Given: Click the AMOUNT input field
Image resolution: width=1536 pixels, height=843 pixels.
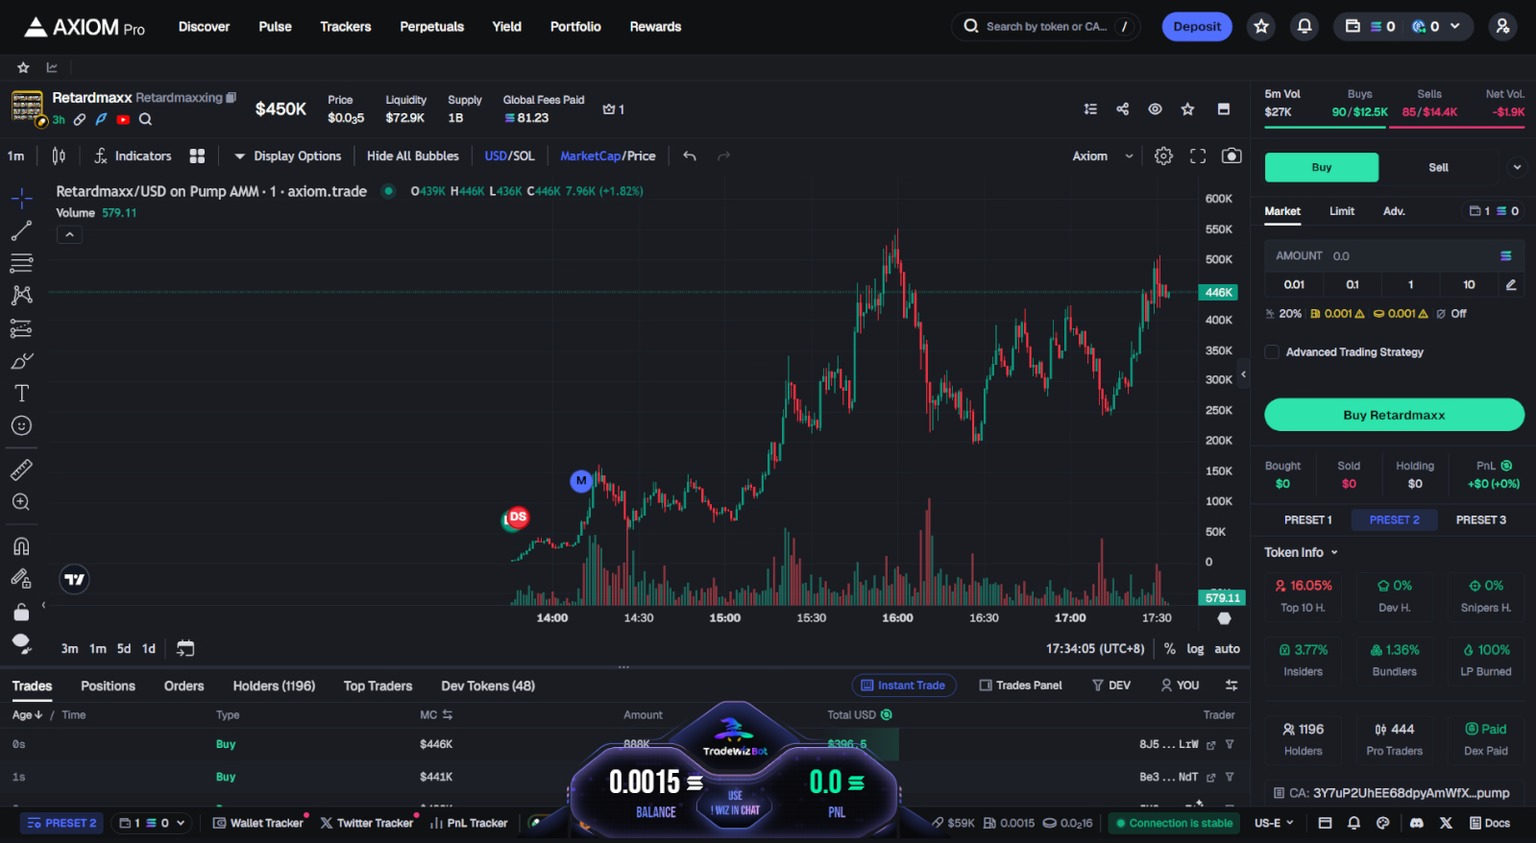Looking at the screenshot, I should coord(1394,256).
